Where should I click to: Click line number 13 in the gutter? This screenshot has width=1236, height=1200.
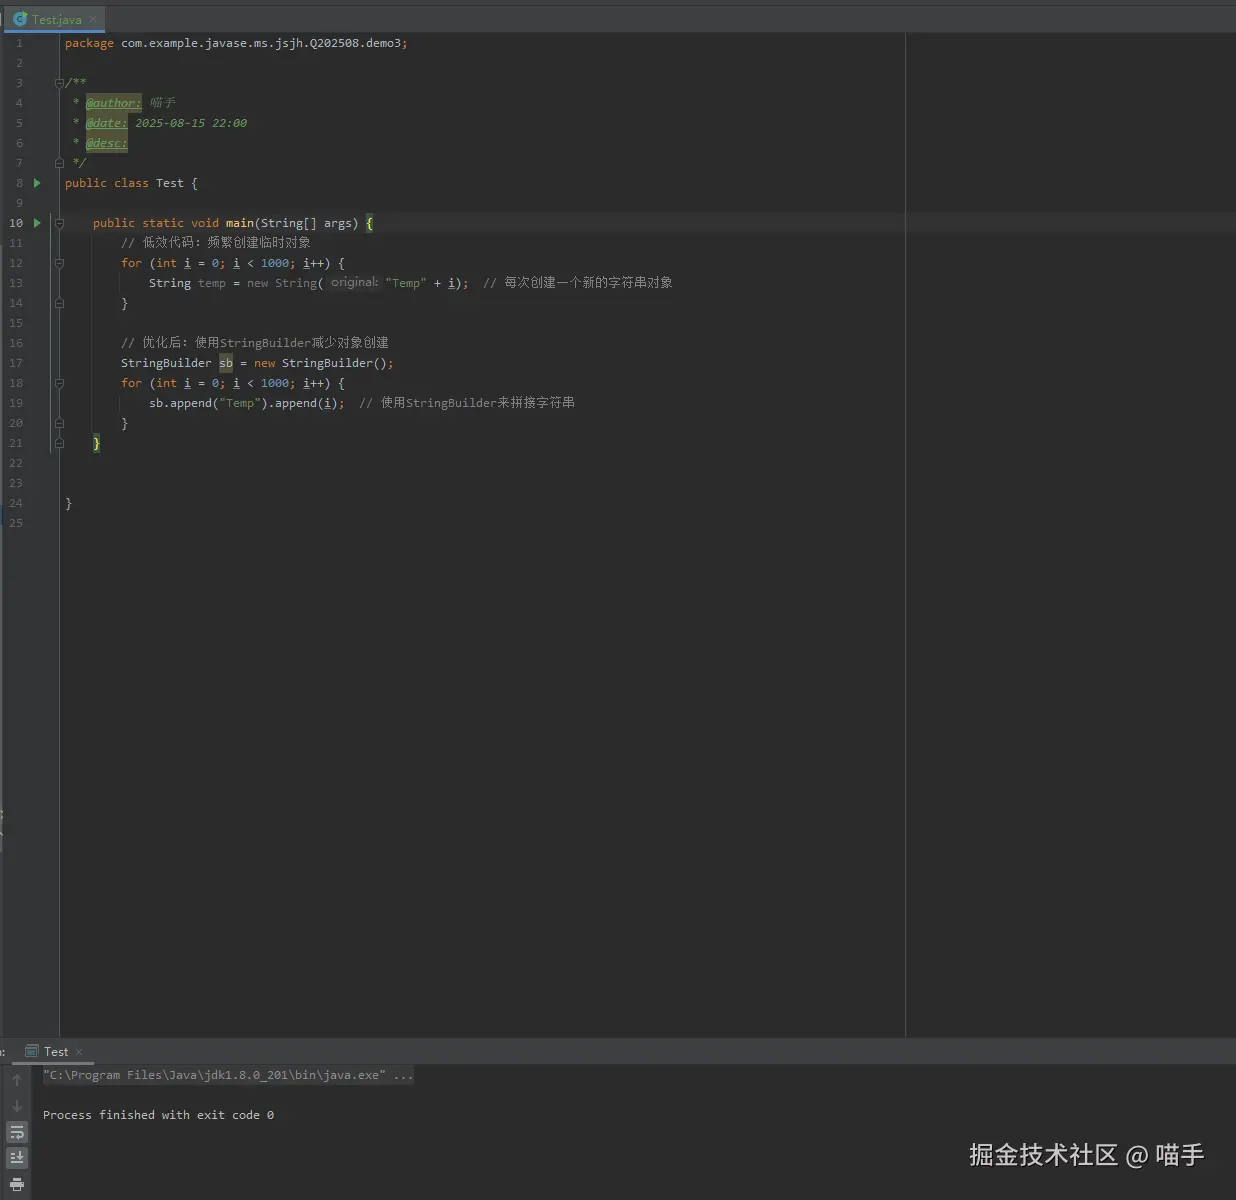pos(16,283)
